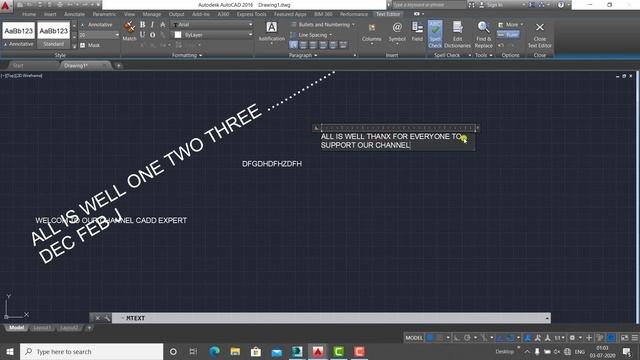Select the Standard text style thumbnail
640x360 pixels.
pyautogui.click(x=53, y=35)
